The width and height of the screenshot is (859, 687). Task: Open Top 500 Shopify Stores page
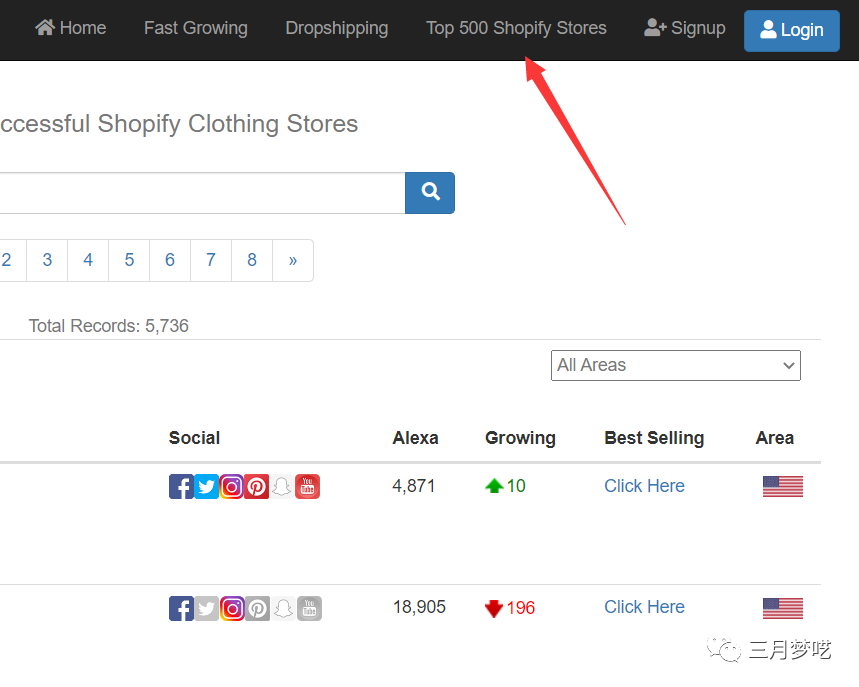coord(516,28)
